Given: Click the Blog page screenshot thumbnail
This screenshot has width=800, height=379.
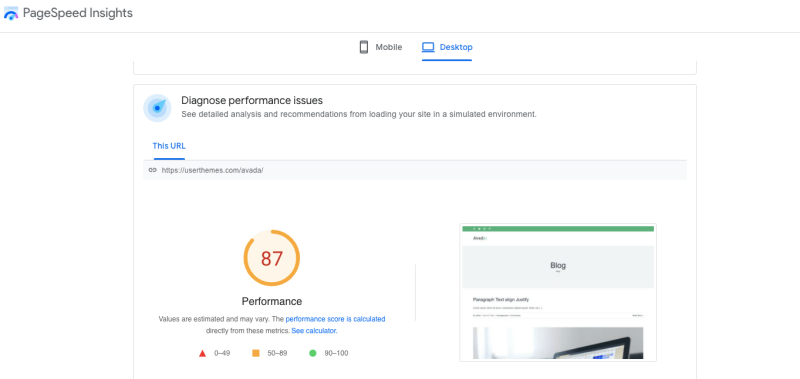Looking at the screenshot, I should 558,293.
